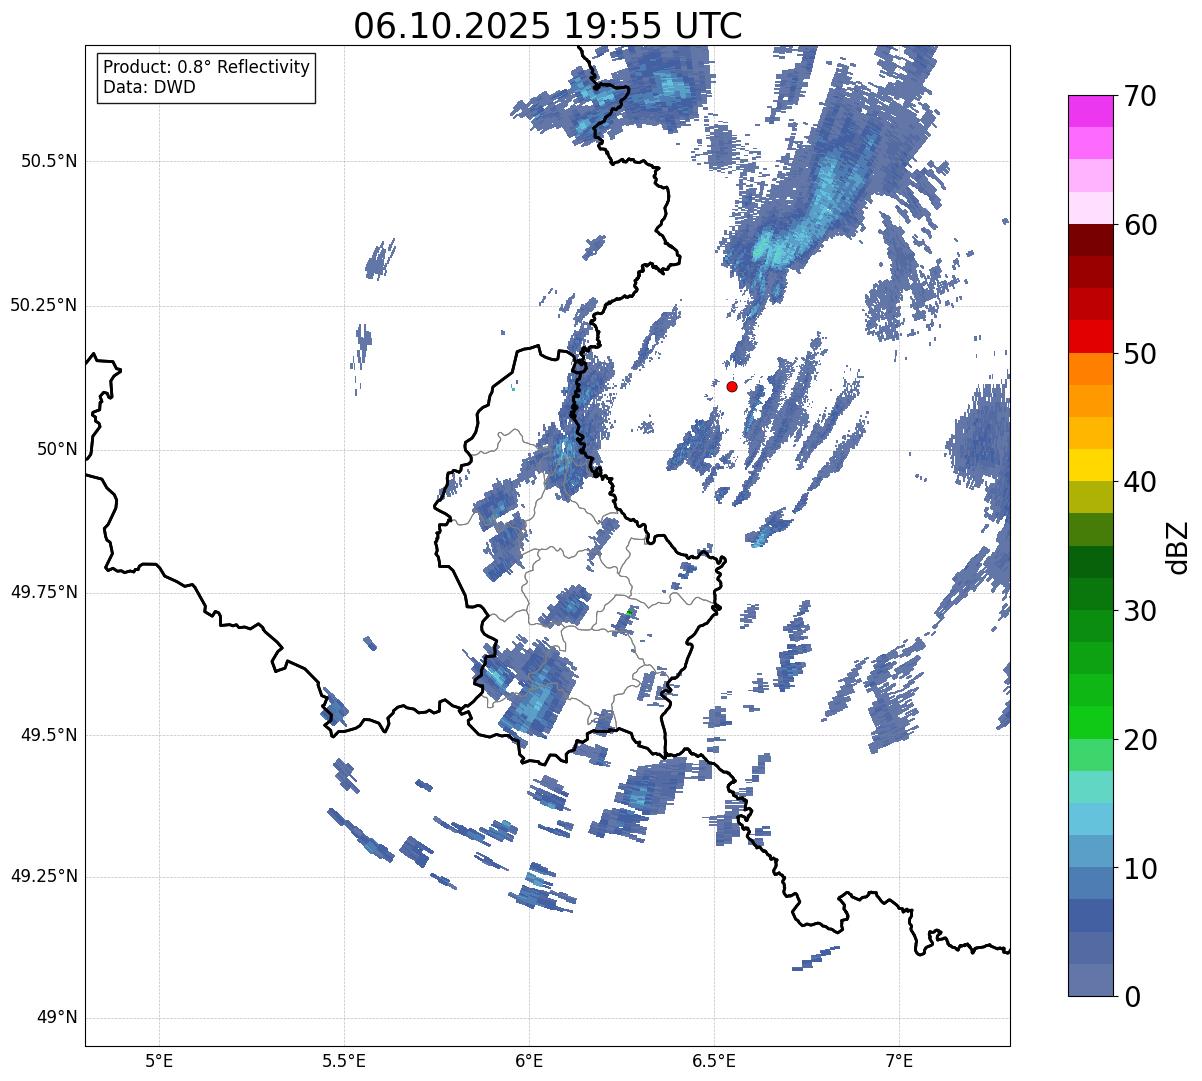Click the latitude label "50°N"

(57, 449)
